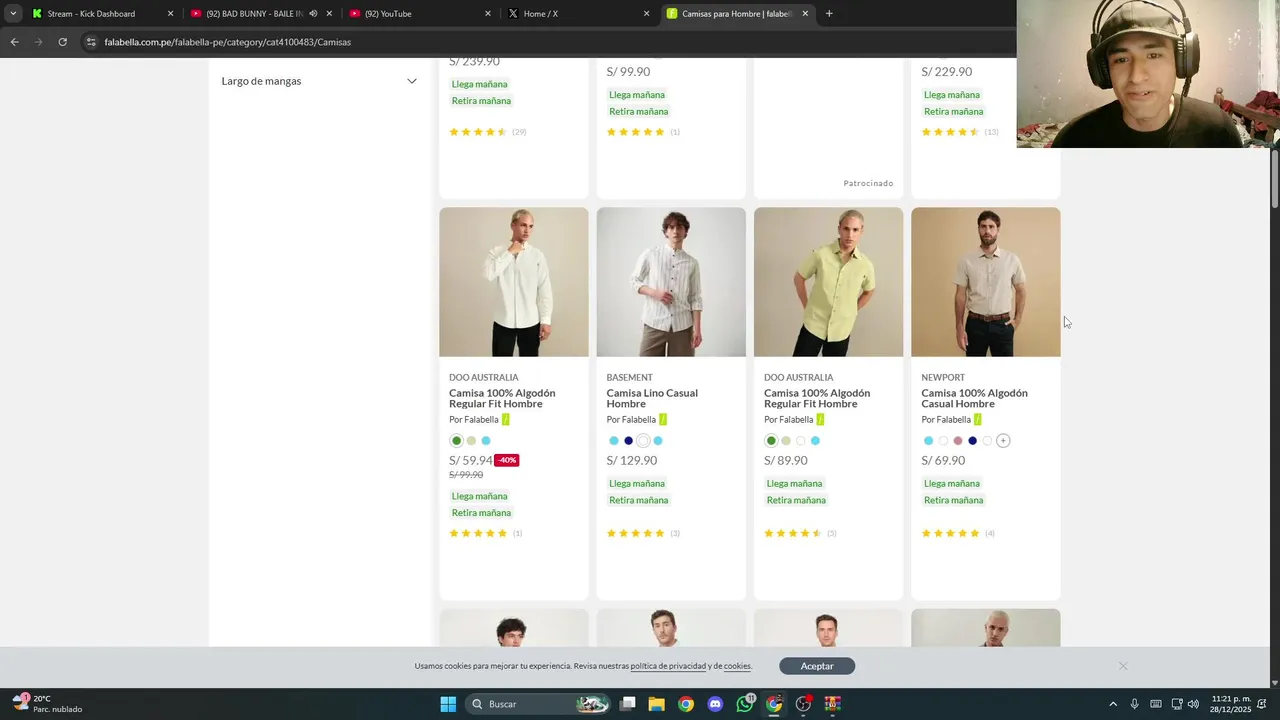Open WhatsApp from the taskbar
The width and height of the screenshot is (1280, 720).
pyautogui.click(x=745, y=704)
